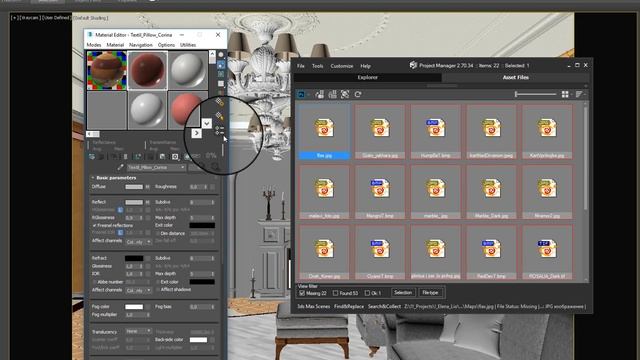The width and height of the screenshot is (640, 360).
Task: Click the Reflect color swatch
Action: tap(134, 202)
